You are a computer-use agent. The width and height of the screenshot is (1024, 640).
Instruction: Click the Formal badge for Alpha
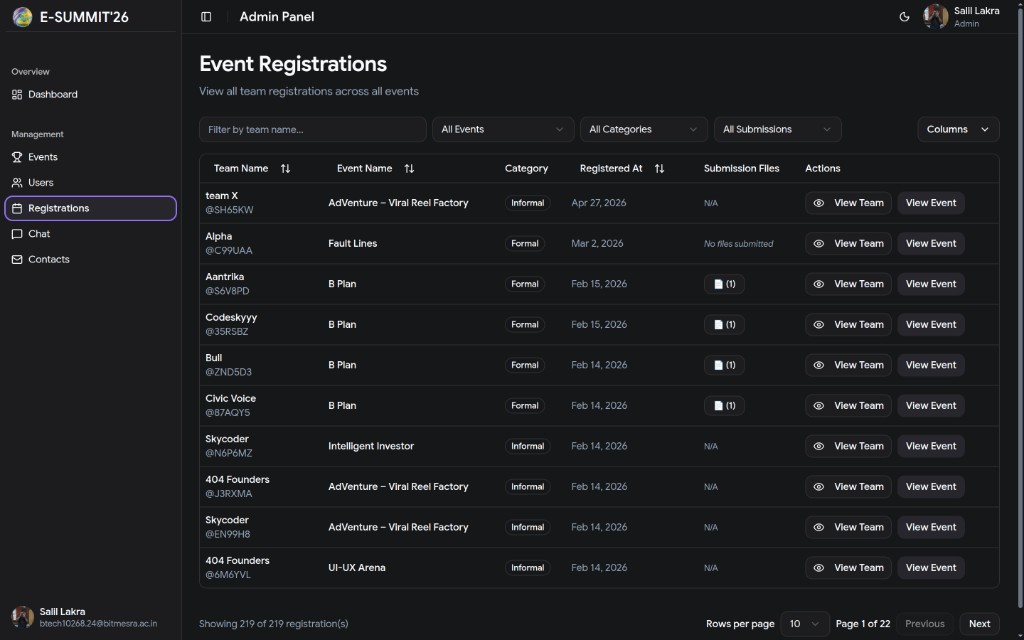pos(525,244)
